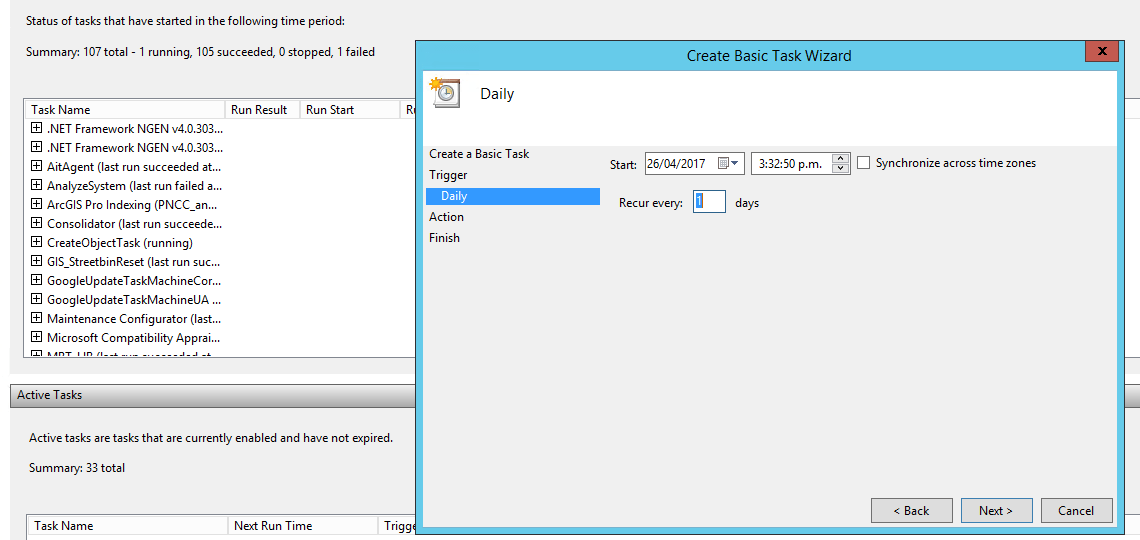Screen dimensions: 1140x540
Task: Expand the Maintenance Configurator task
Action: tap(37, 319)
